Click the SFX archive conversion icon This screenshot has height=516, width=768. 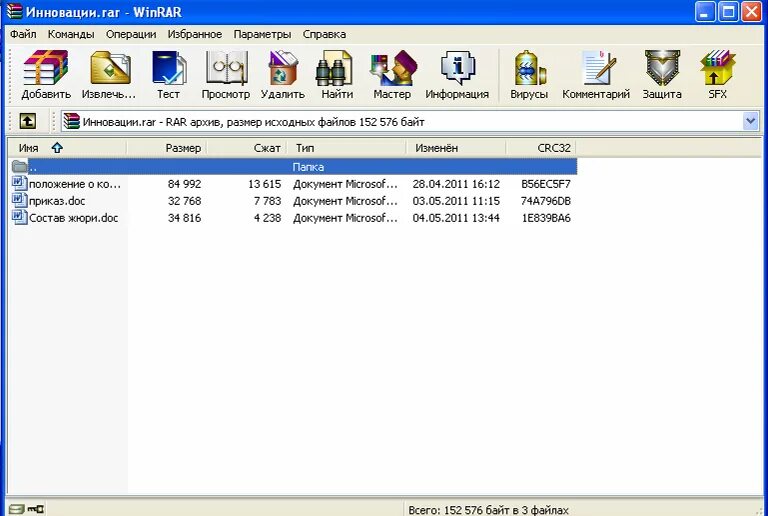[x=718, y=75]
